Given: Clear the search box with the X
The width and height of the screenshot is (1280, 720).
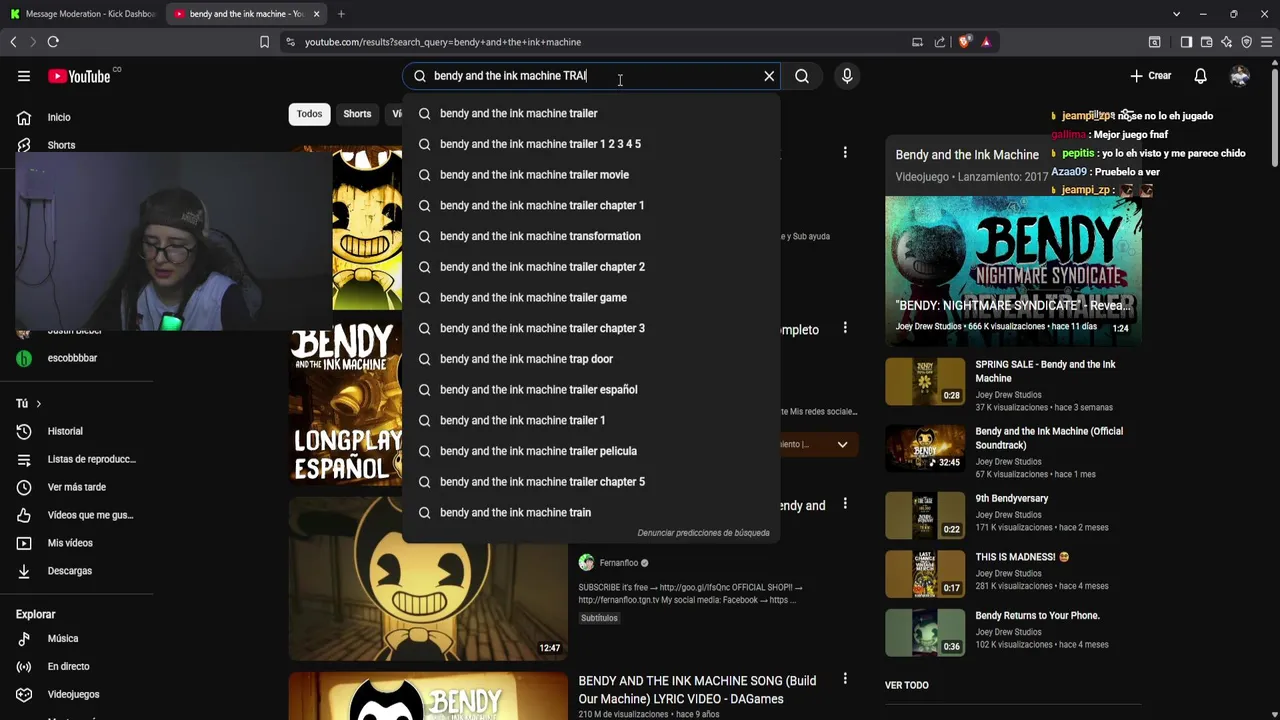Looking at the screenshot, I should [769, 76].
